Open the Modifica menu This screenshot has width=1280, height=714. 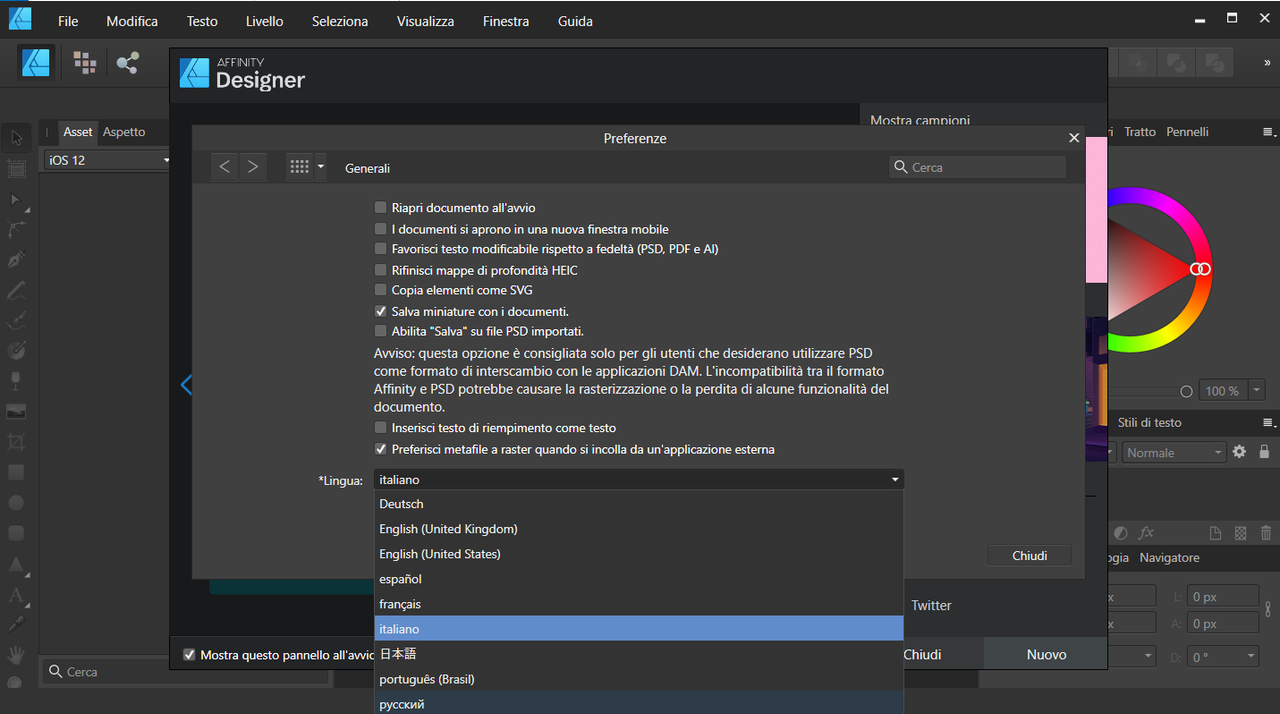pyautogui.click(x=132, y=21)
